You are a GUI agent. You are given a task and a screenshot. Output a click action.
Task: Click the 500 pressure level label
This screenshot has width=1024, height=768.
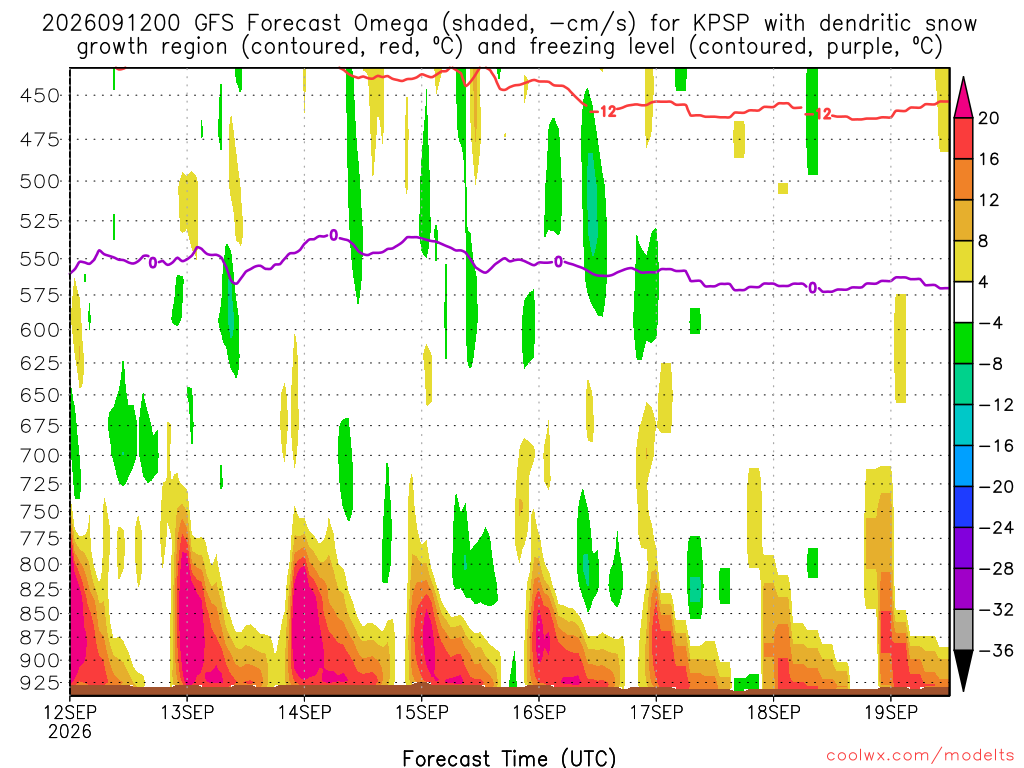click(40, 181)
